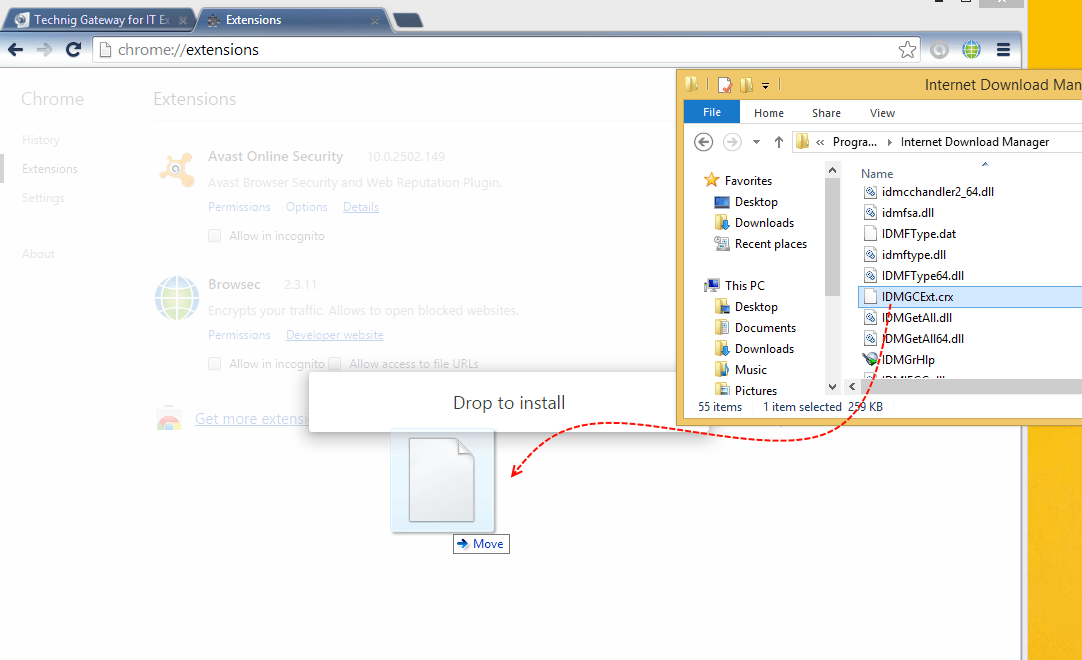Open Share tab in Explorer ribbon
The height and width of the screenshot is (660, 1082).
(826, 113)
